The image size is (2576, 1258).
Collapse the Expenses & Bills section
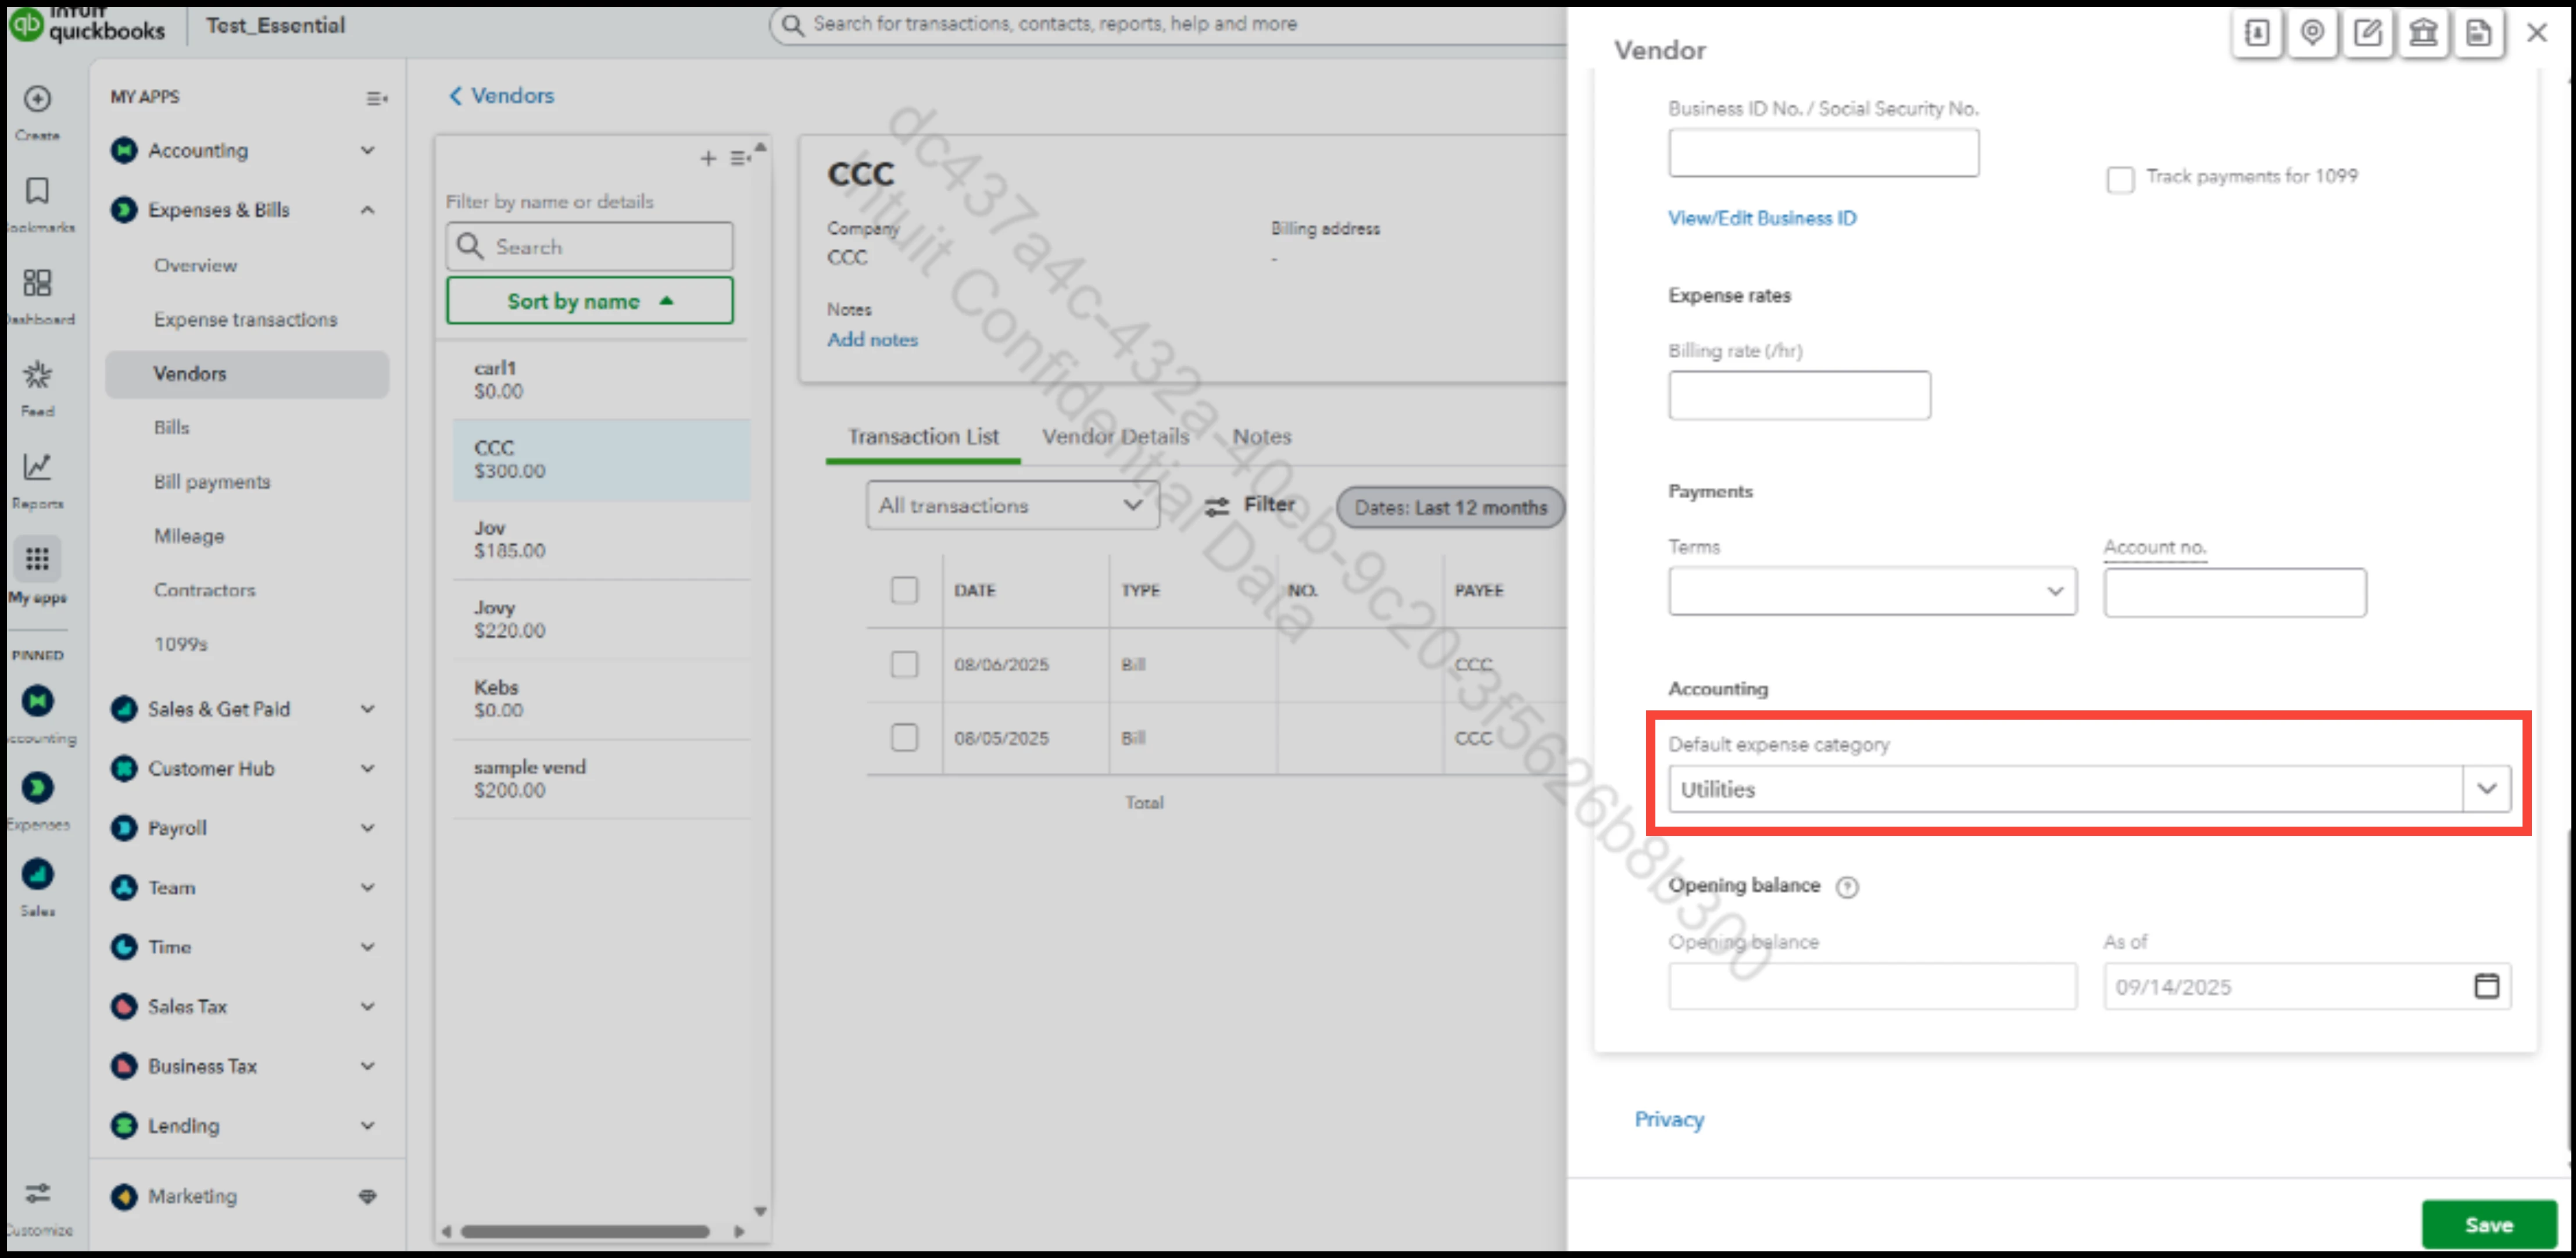tap(367, 210)
